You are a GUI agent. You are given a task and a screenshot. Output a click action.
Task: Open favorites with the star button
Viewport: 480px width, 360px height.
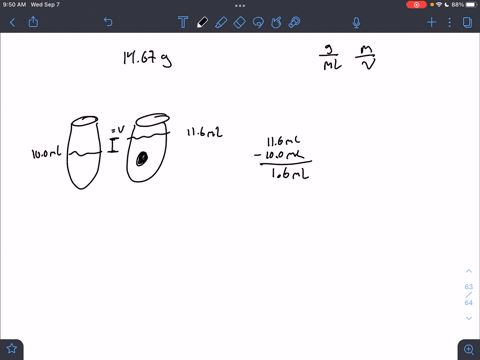[x=12, y=349]
